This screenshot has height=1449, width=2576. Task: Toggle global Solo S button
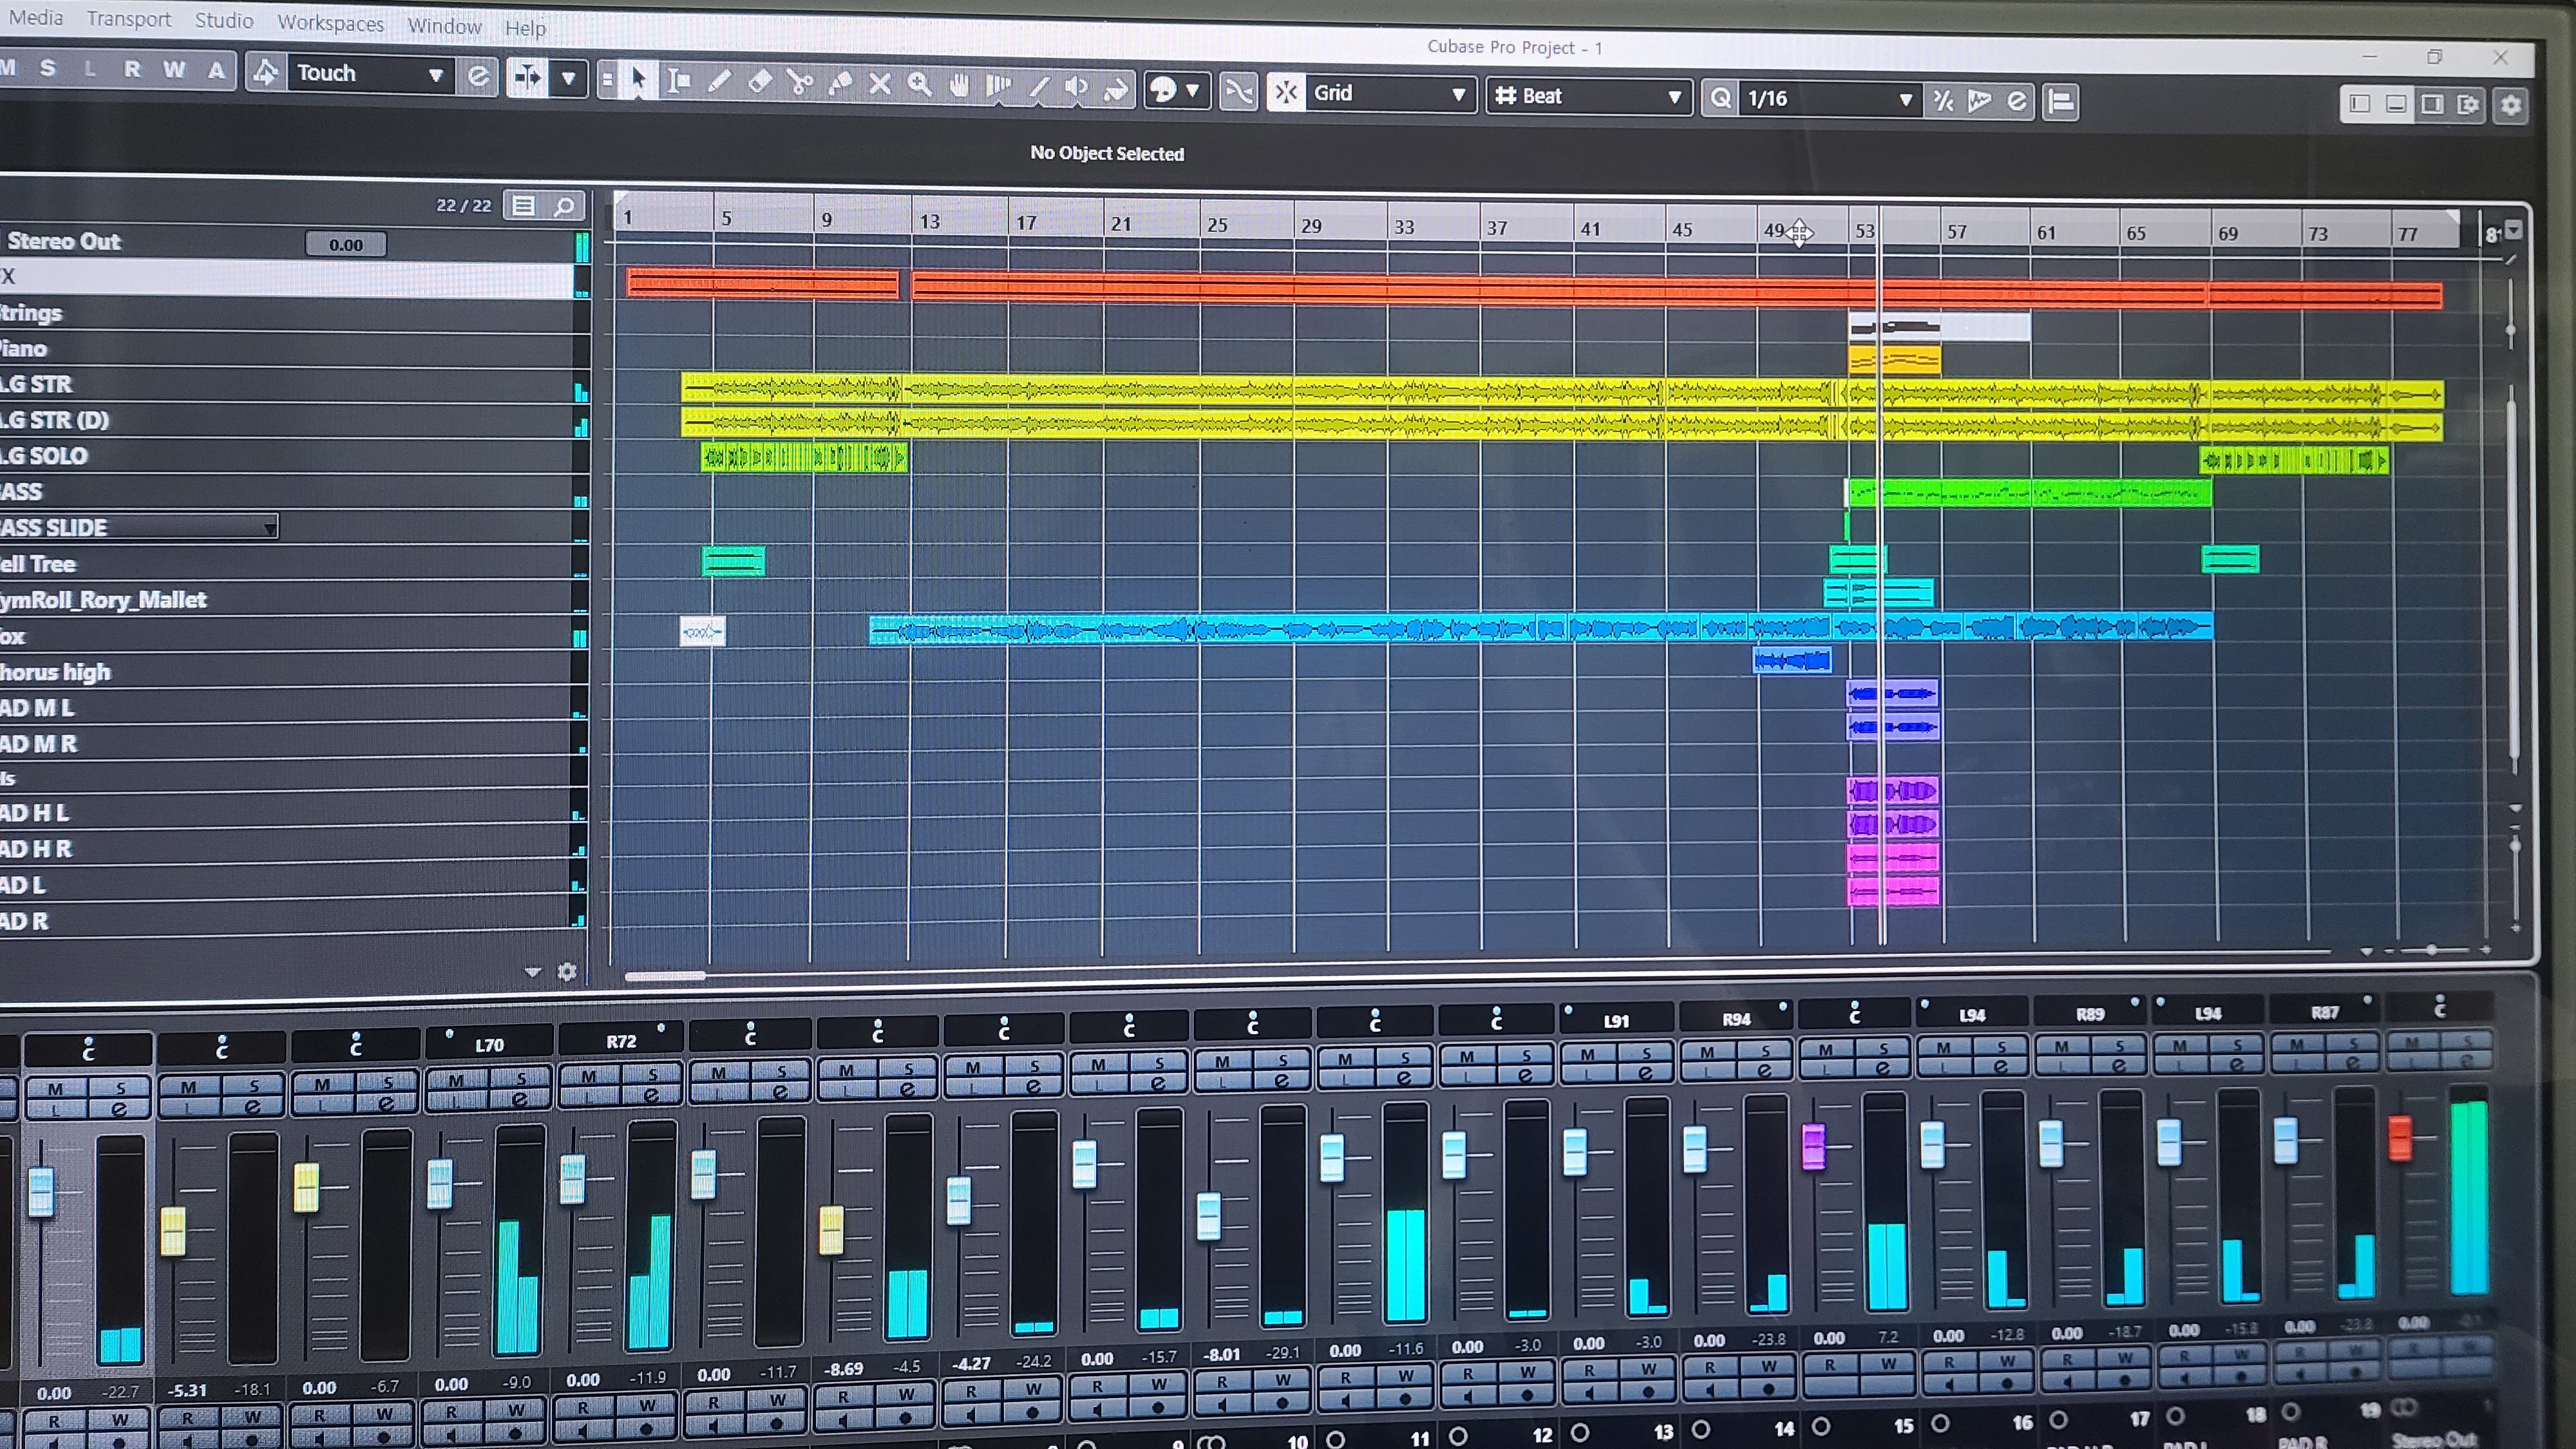tap(47, 68)
